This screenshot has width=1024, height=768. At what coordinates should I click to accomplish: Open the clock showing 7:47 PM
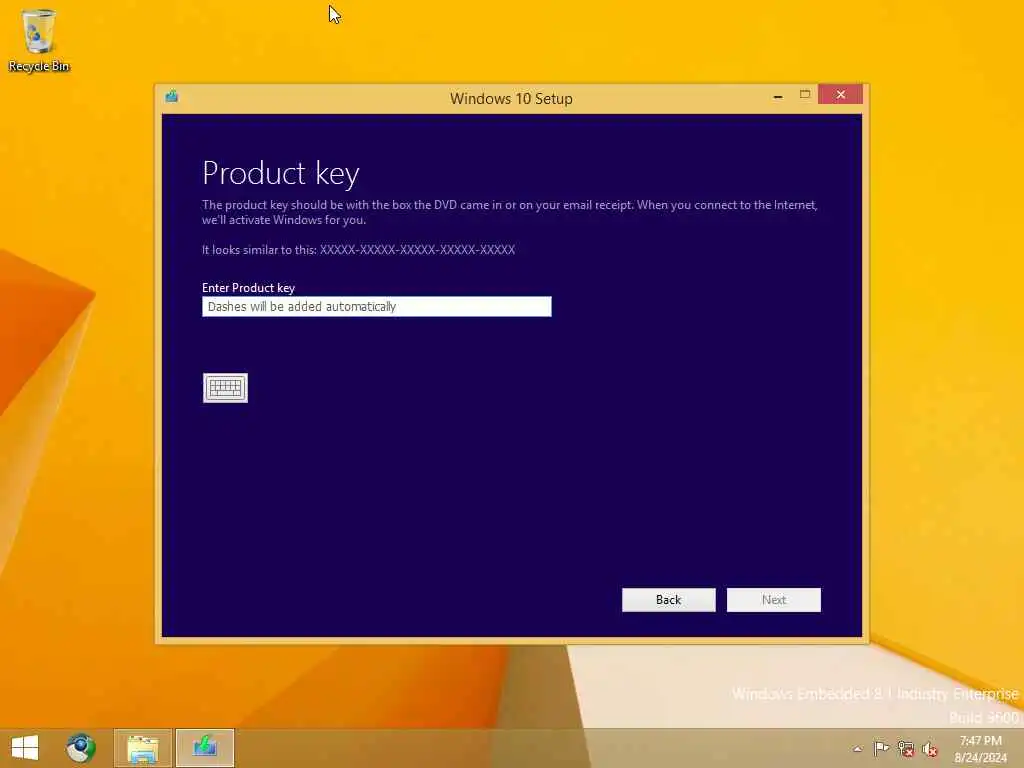(x=980, y=748)
